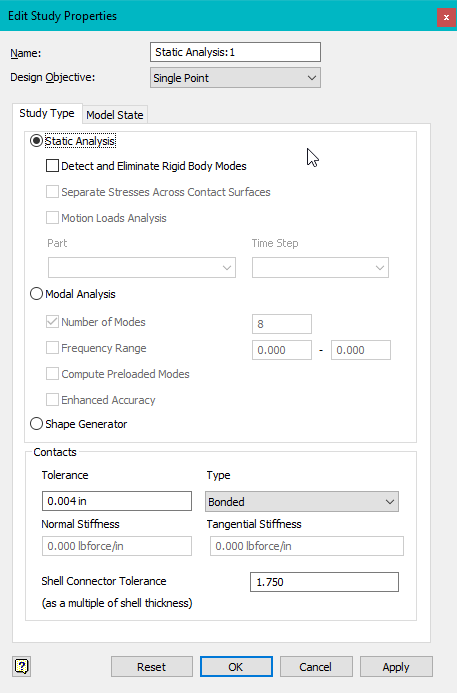Toggle Enhanced Accuracy checkbox

pos(52,400)
